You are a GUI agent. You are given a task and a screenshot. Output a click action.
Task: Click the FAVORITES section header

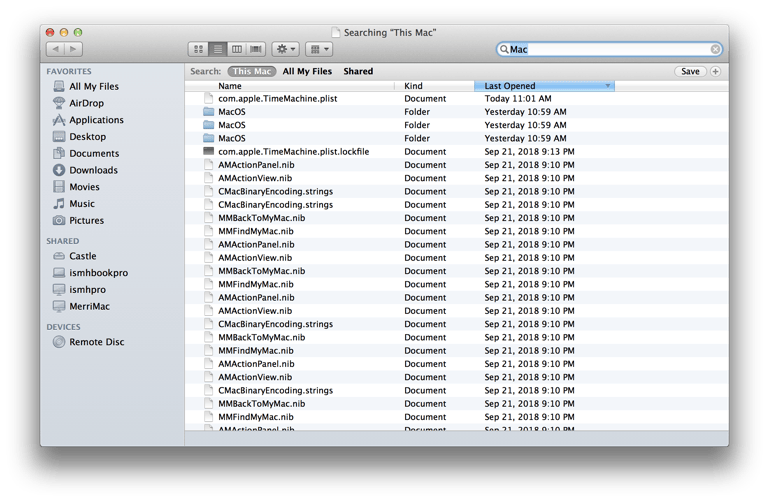(69, 72)
